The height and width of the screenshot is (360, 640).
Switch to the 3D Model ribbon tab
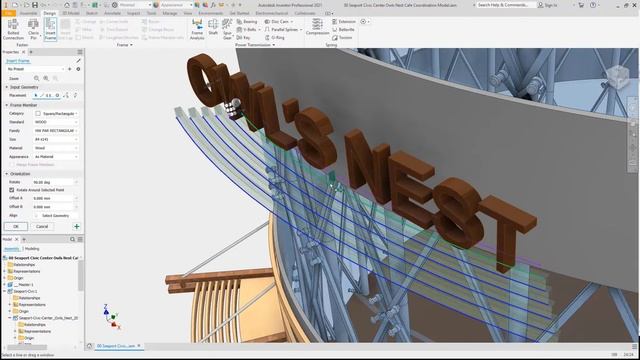coord(71,13)
